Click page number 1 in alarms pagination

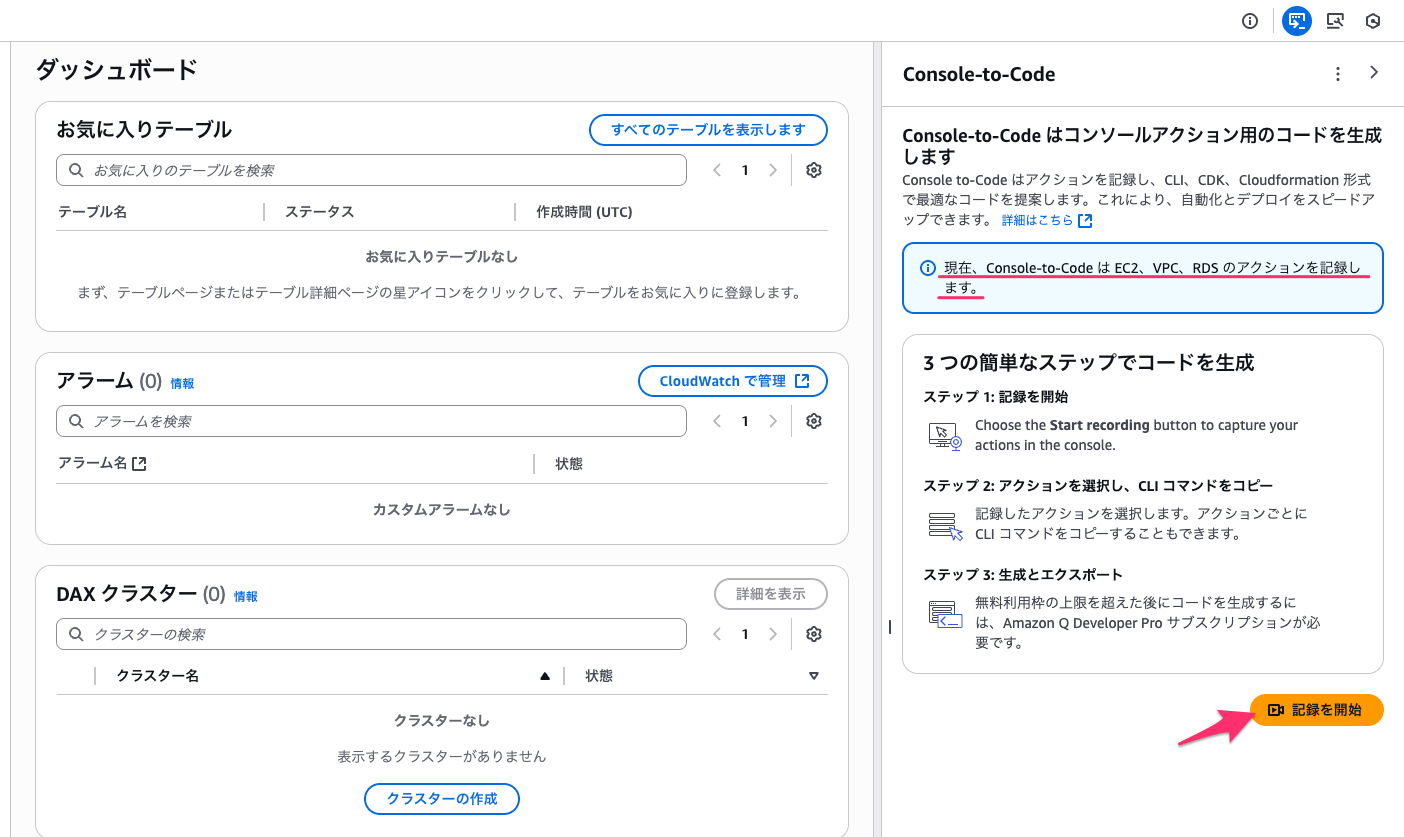[x=745, y=421]
